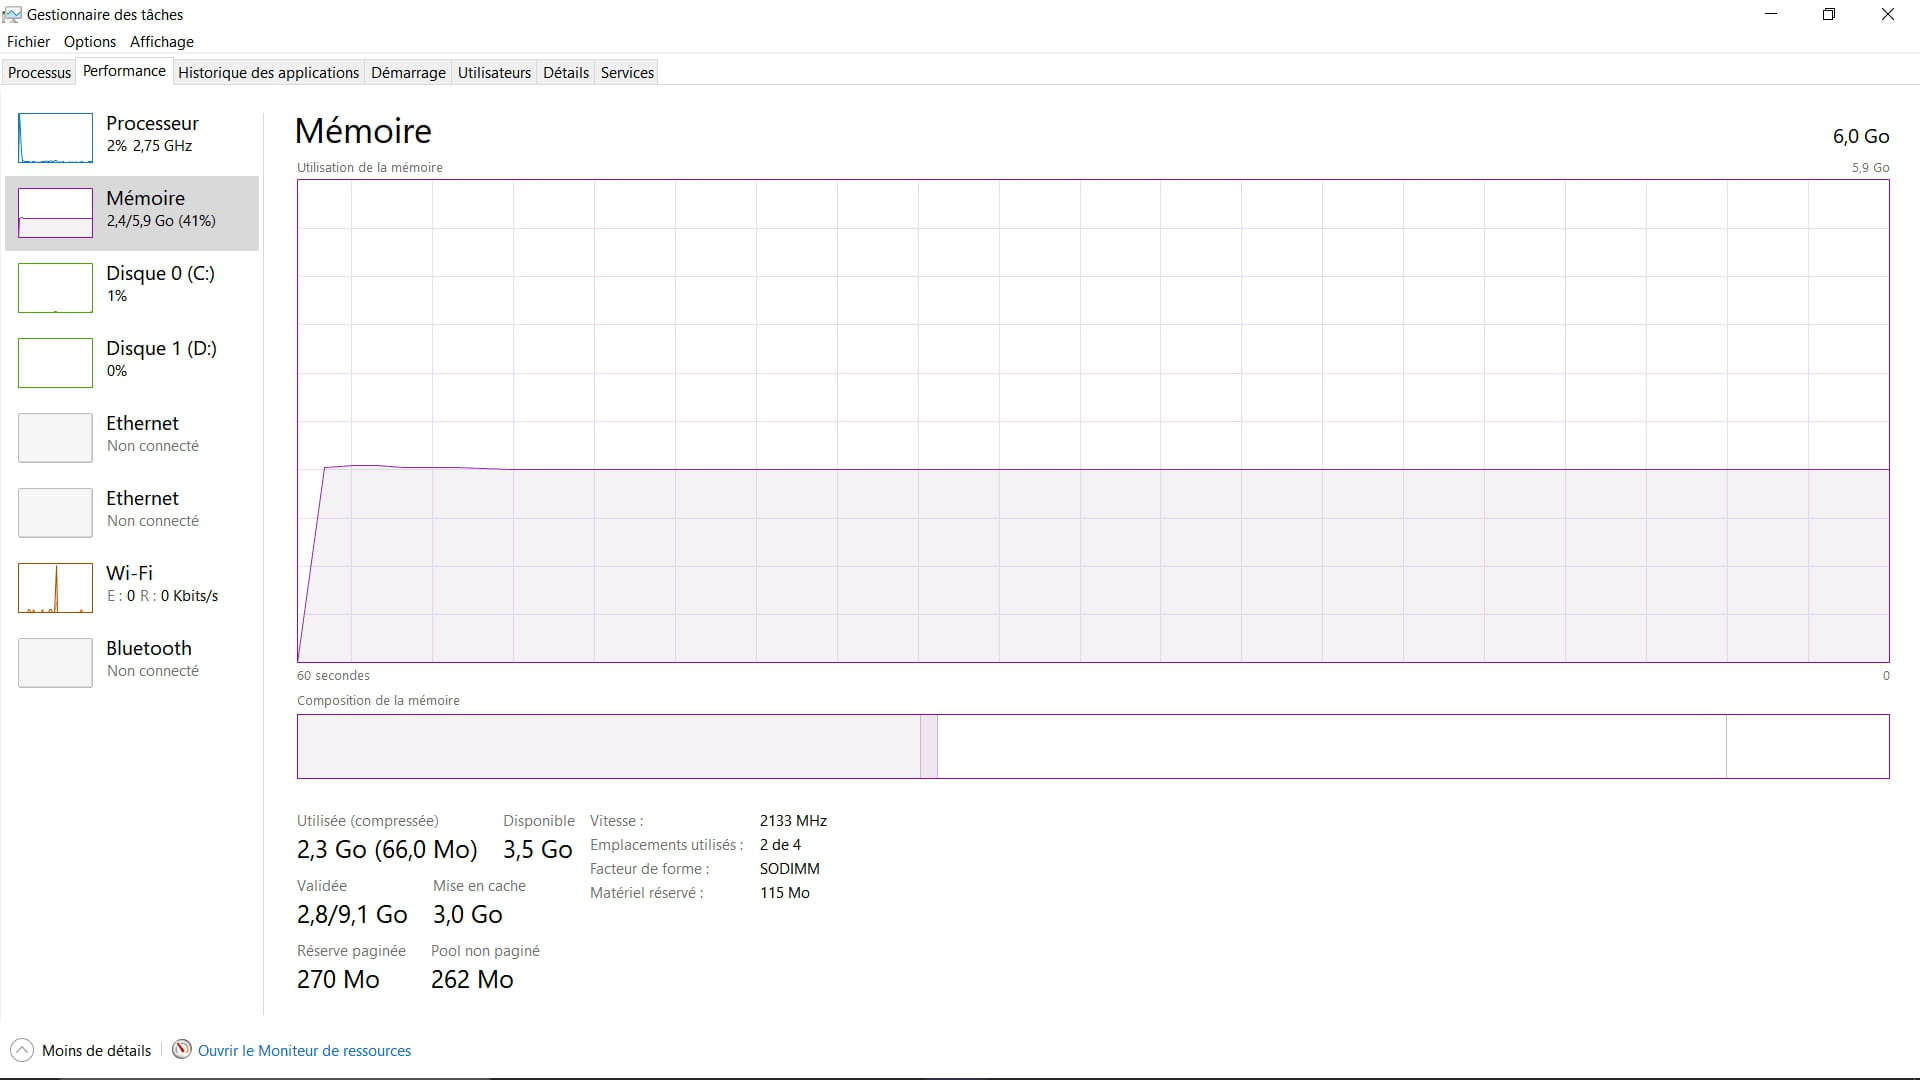Click the memory usage graph area

pyautogui.click(x=1093, y=421)
